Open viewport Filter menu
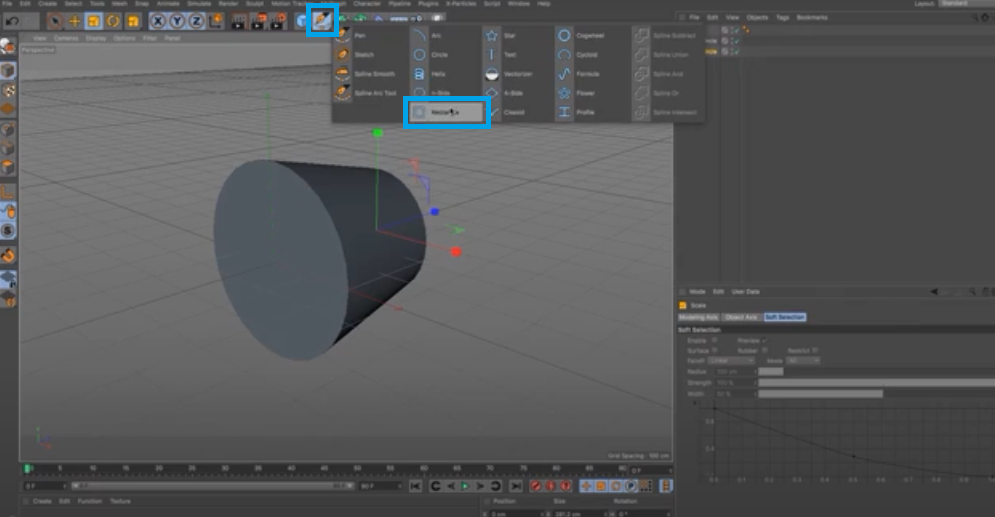Image resolution: width=995 pixels, height=517 pixels. tap(150, 38)
